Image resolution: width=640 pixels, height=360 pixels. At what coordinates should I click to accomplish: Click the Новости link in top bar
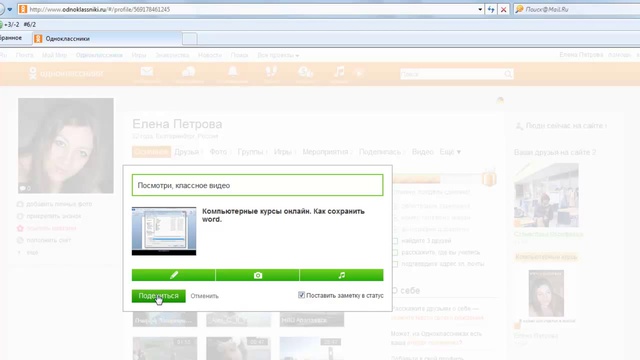[x=210, y=55]
